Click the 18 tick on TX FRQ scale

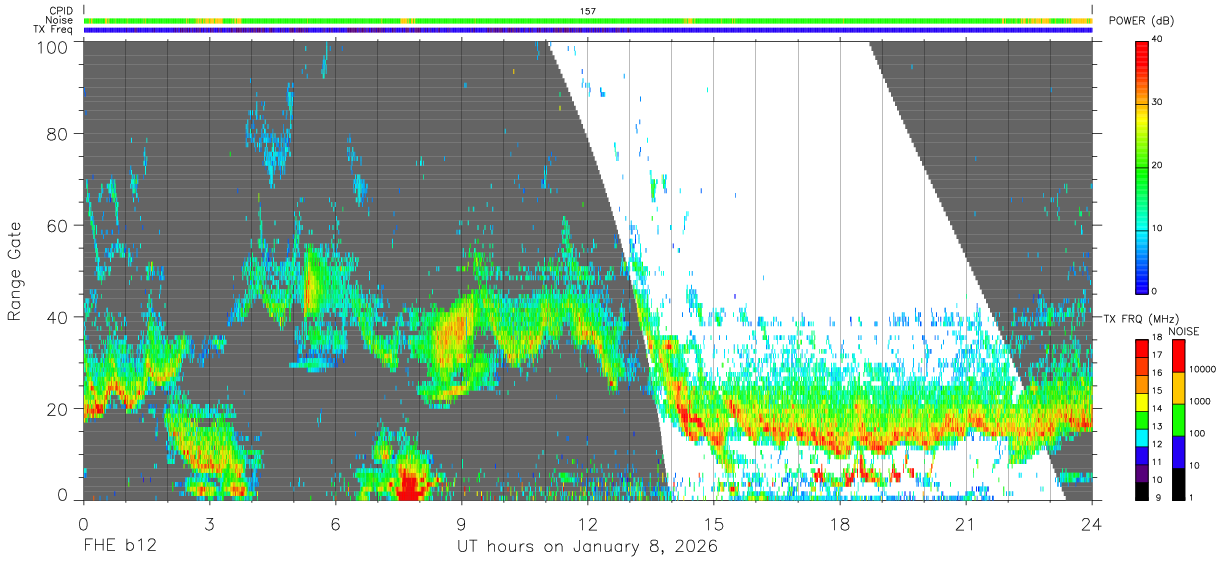coord(1158,339)
